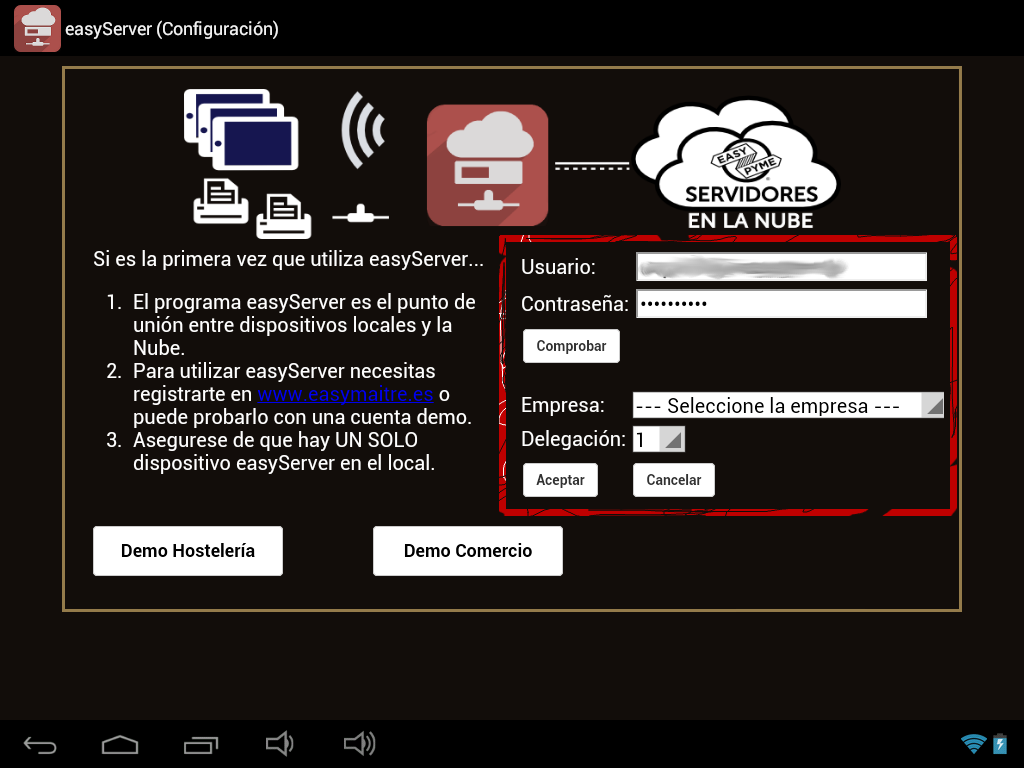Confirm with the Aceptar button
The height and width of the screenshot is (768, 1024).
(x=560, y=480)
